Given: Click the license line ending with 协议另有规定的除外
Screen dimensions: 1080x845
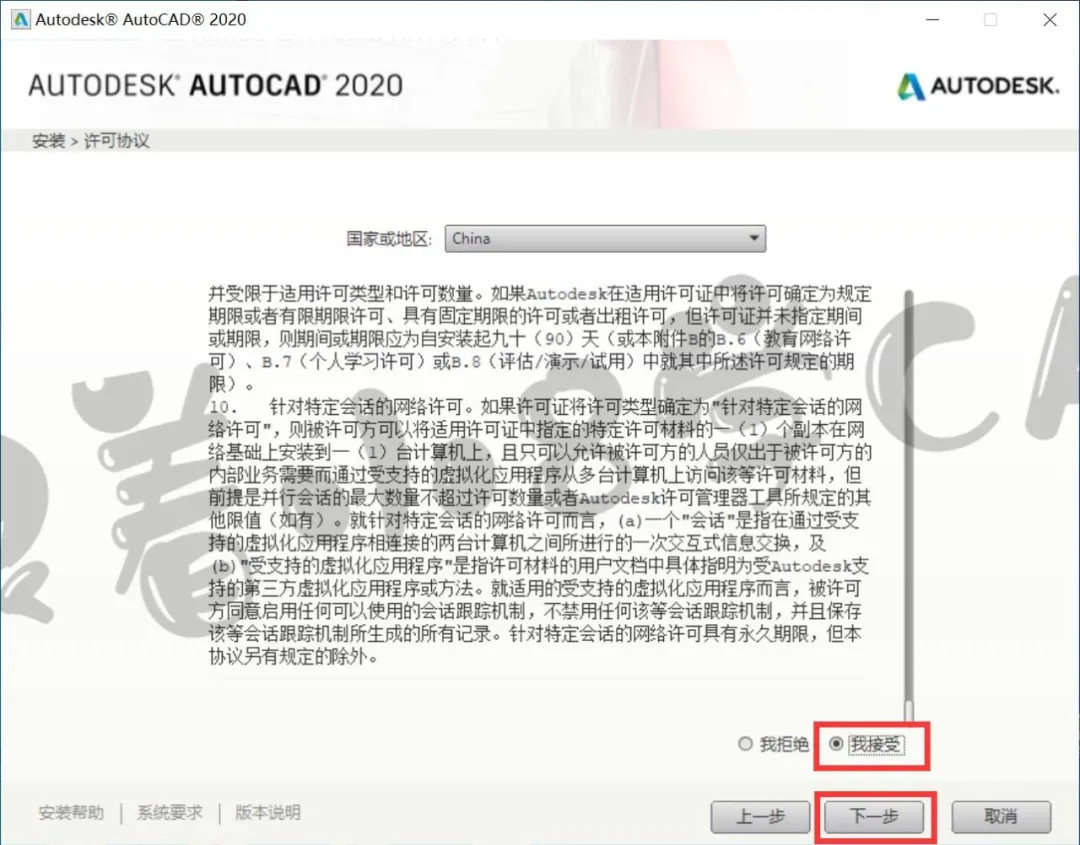Looking at the screenshot, I should (294, 656).
